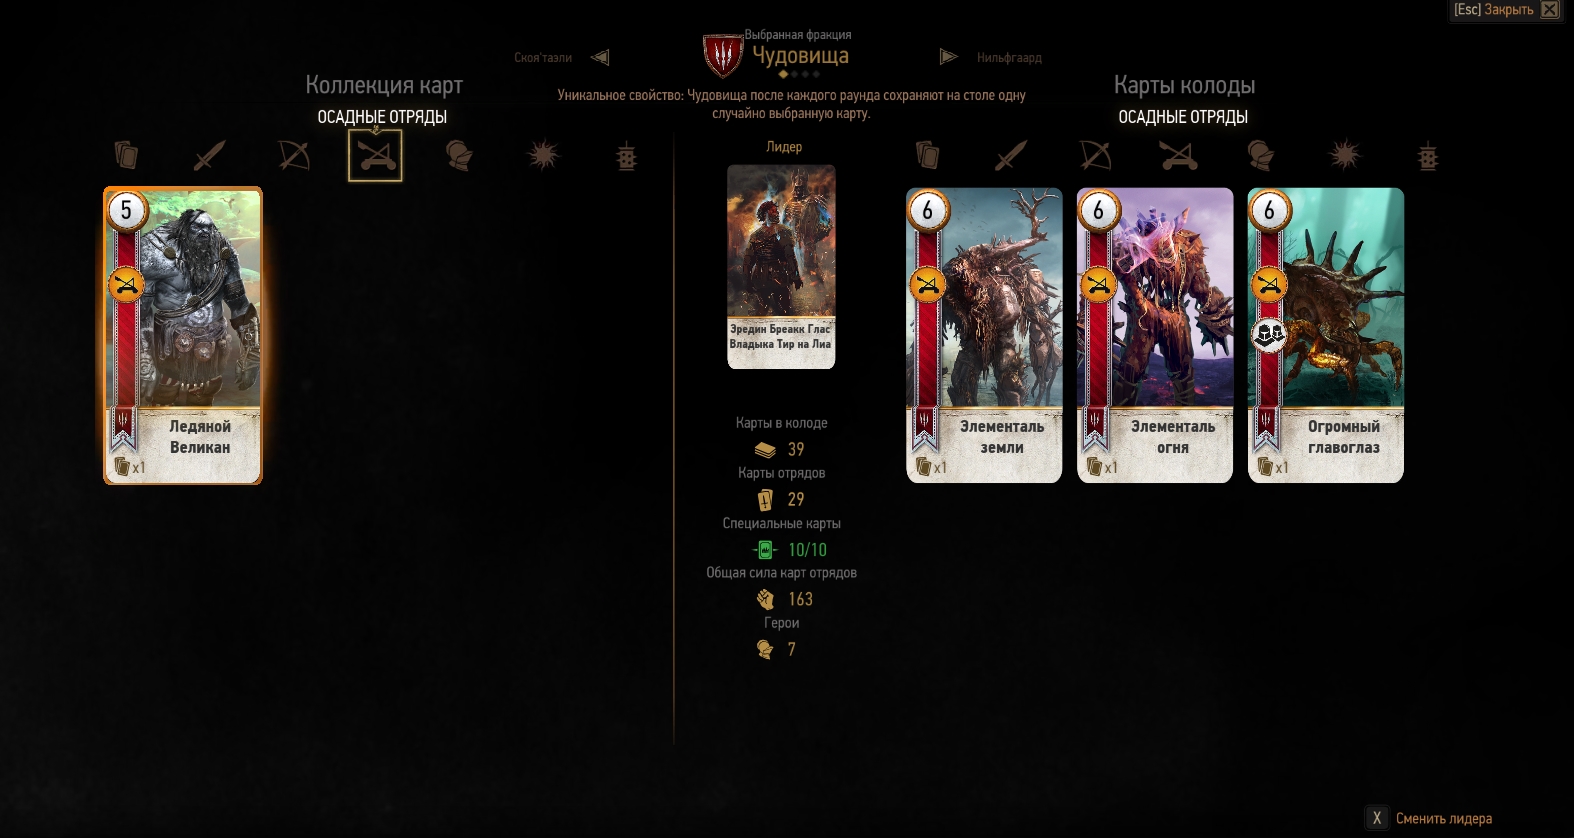Image resolution: width=1574 pixels, height=838 pixels.
Task: Filter collection by ranged bow icon
Action: click(x=293, y=156)
